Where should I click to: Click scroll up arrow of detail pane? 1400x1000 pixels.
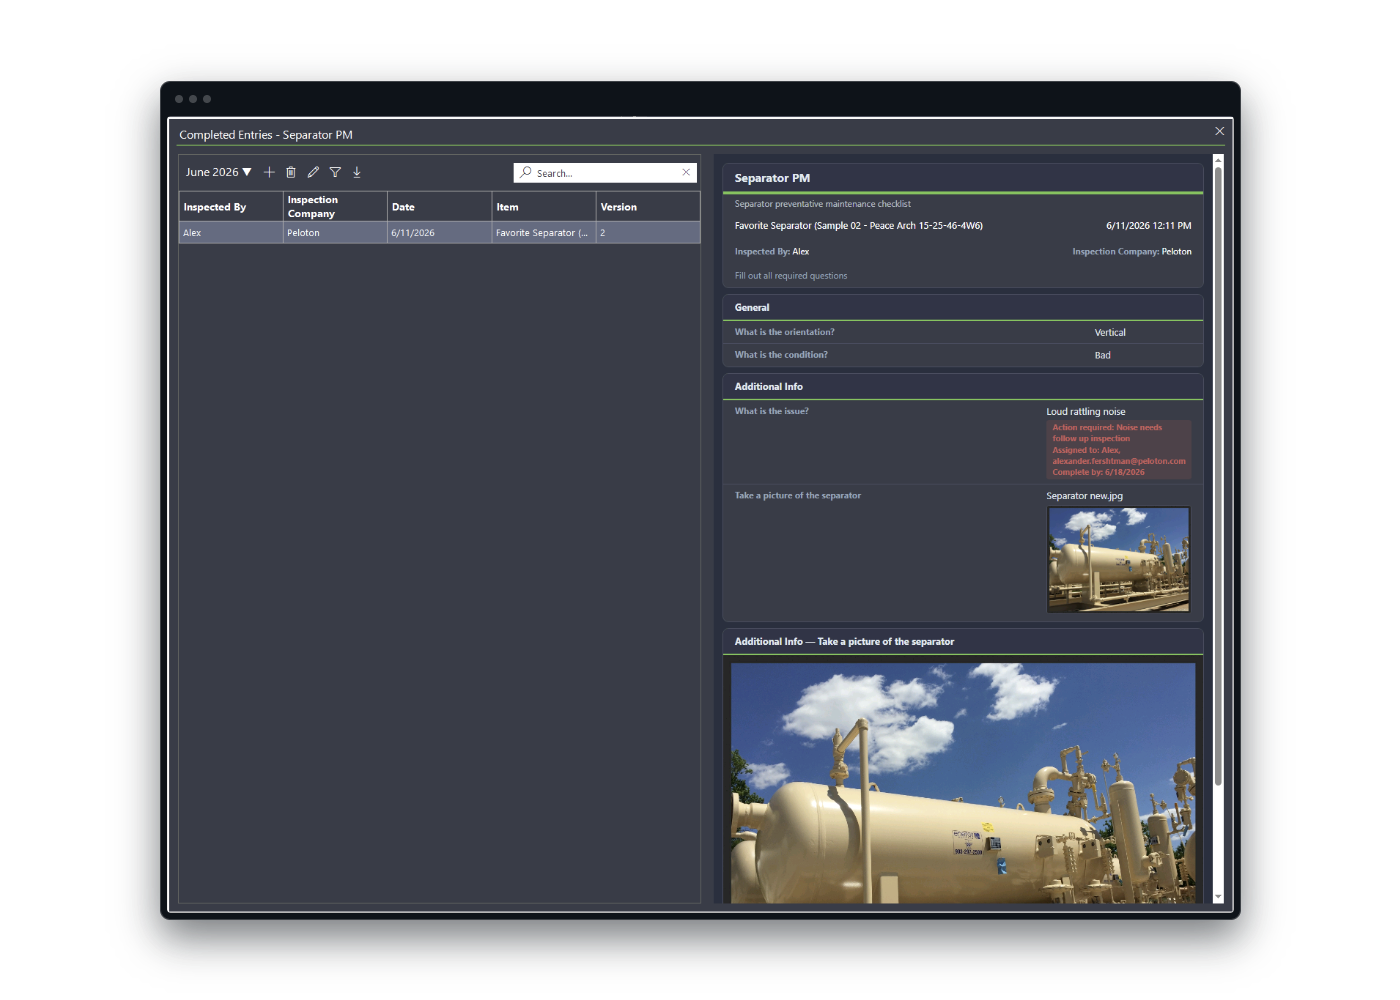[1218, 160]
